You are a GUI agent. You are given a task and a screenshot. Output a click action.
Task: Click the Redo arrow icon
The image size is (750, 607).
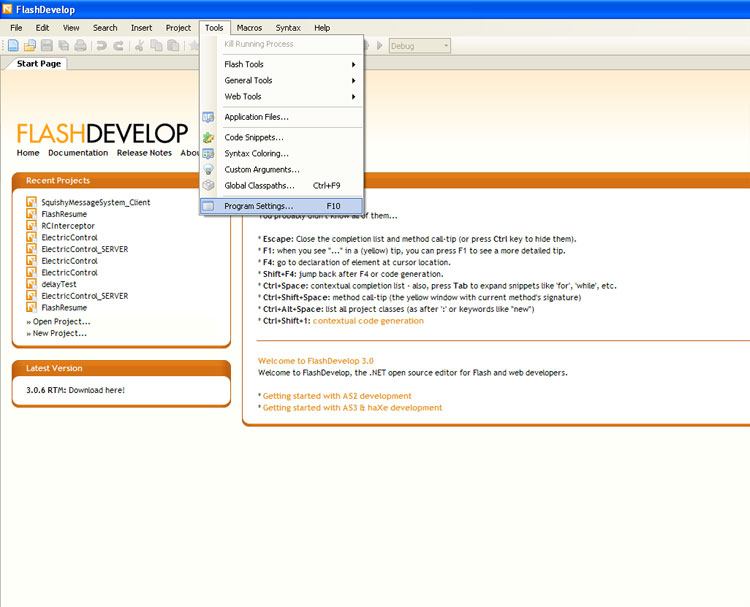pos(118,46)
